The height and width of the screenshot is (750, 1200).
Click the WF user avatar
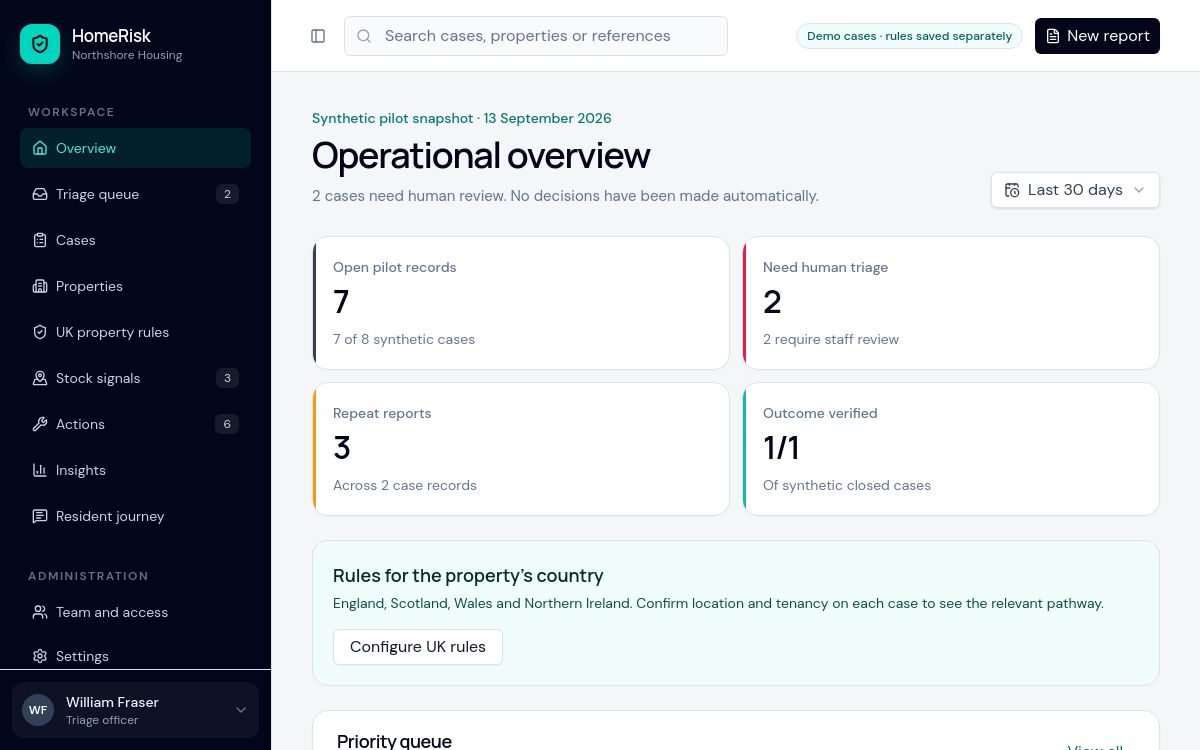[x=38, y=710]
